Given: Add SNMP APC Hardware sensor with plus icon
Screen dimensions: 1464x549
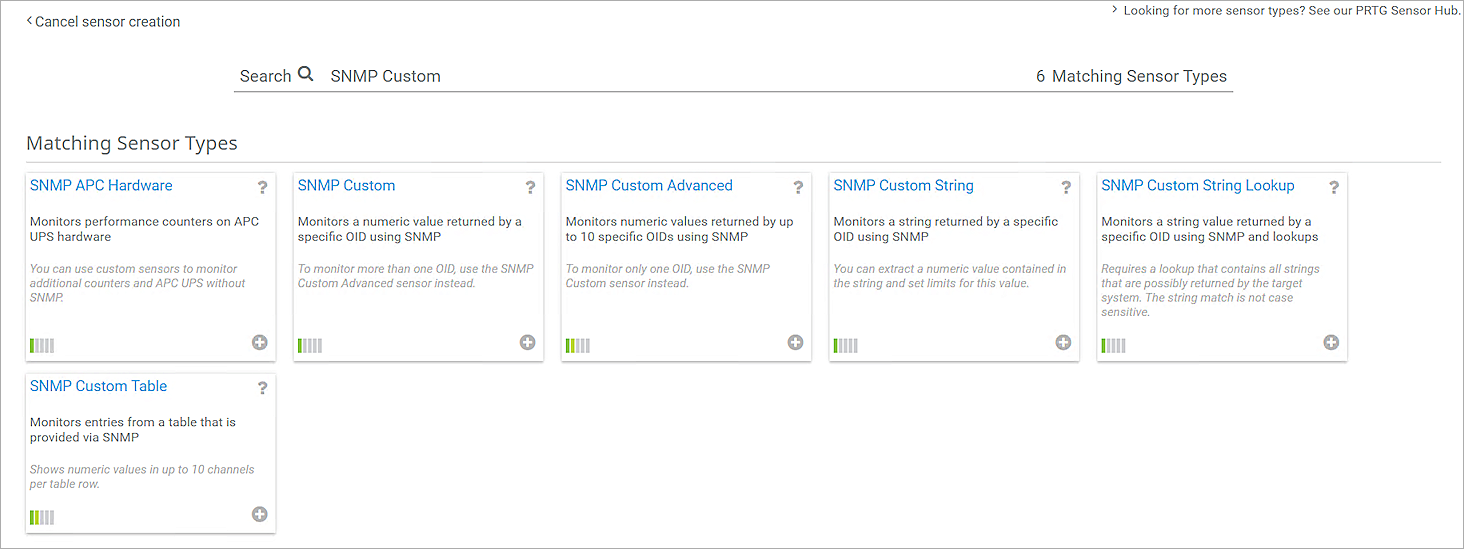Looking at the screenshot, I should (259, 343).
